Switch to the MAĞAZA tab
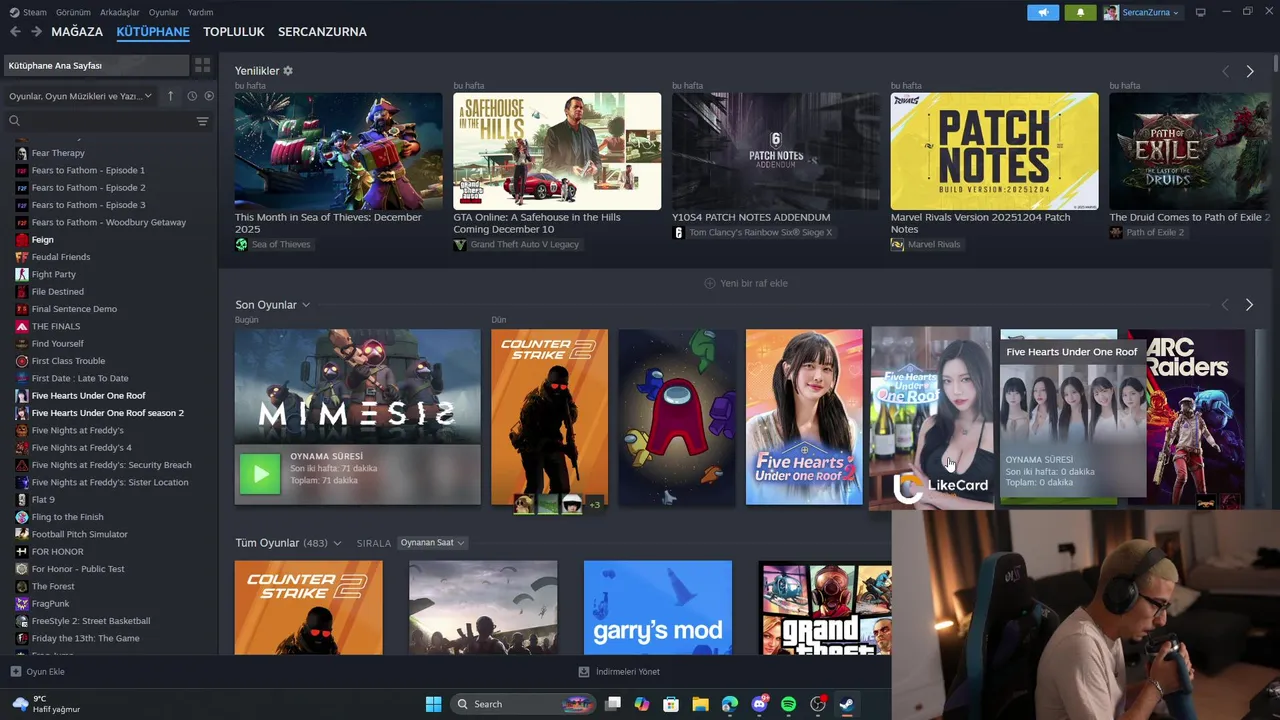The height and width of the screenshot is (720, 1280). coord(77,32)
